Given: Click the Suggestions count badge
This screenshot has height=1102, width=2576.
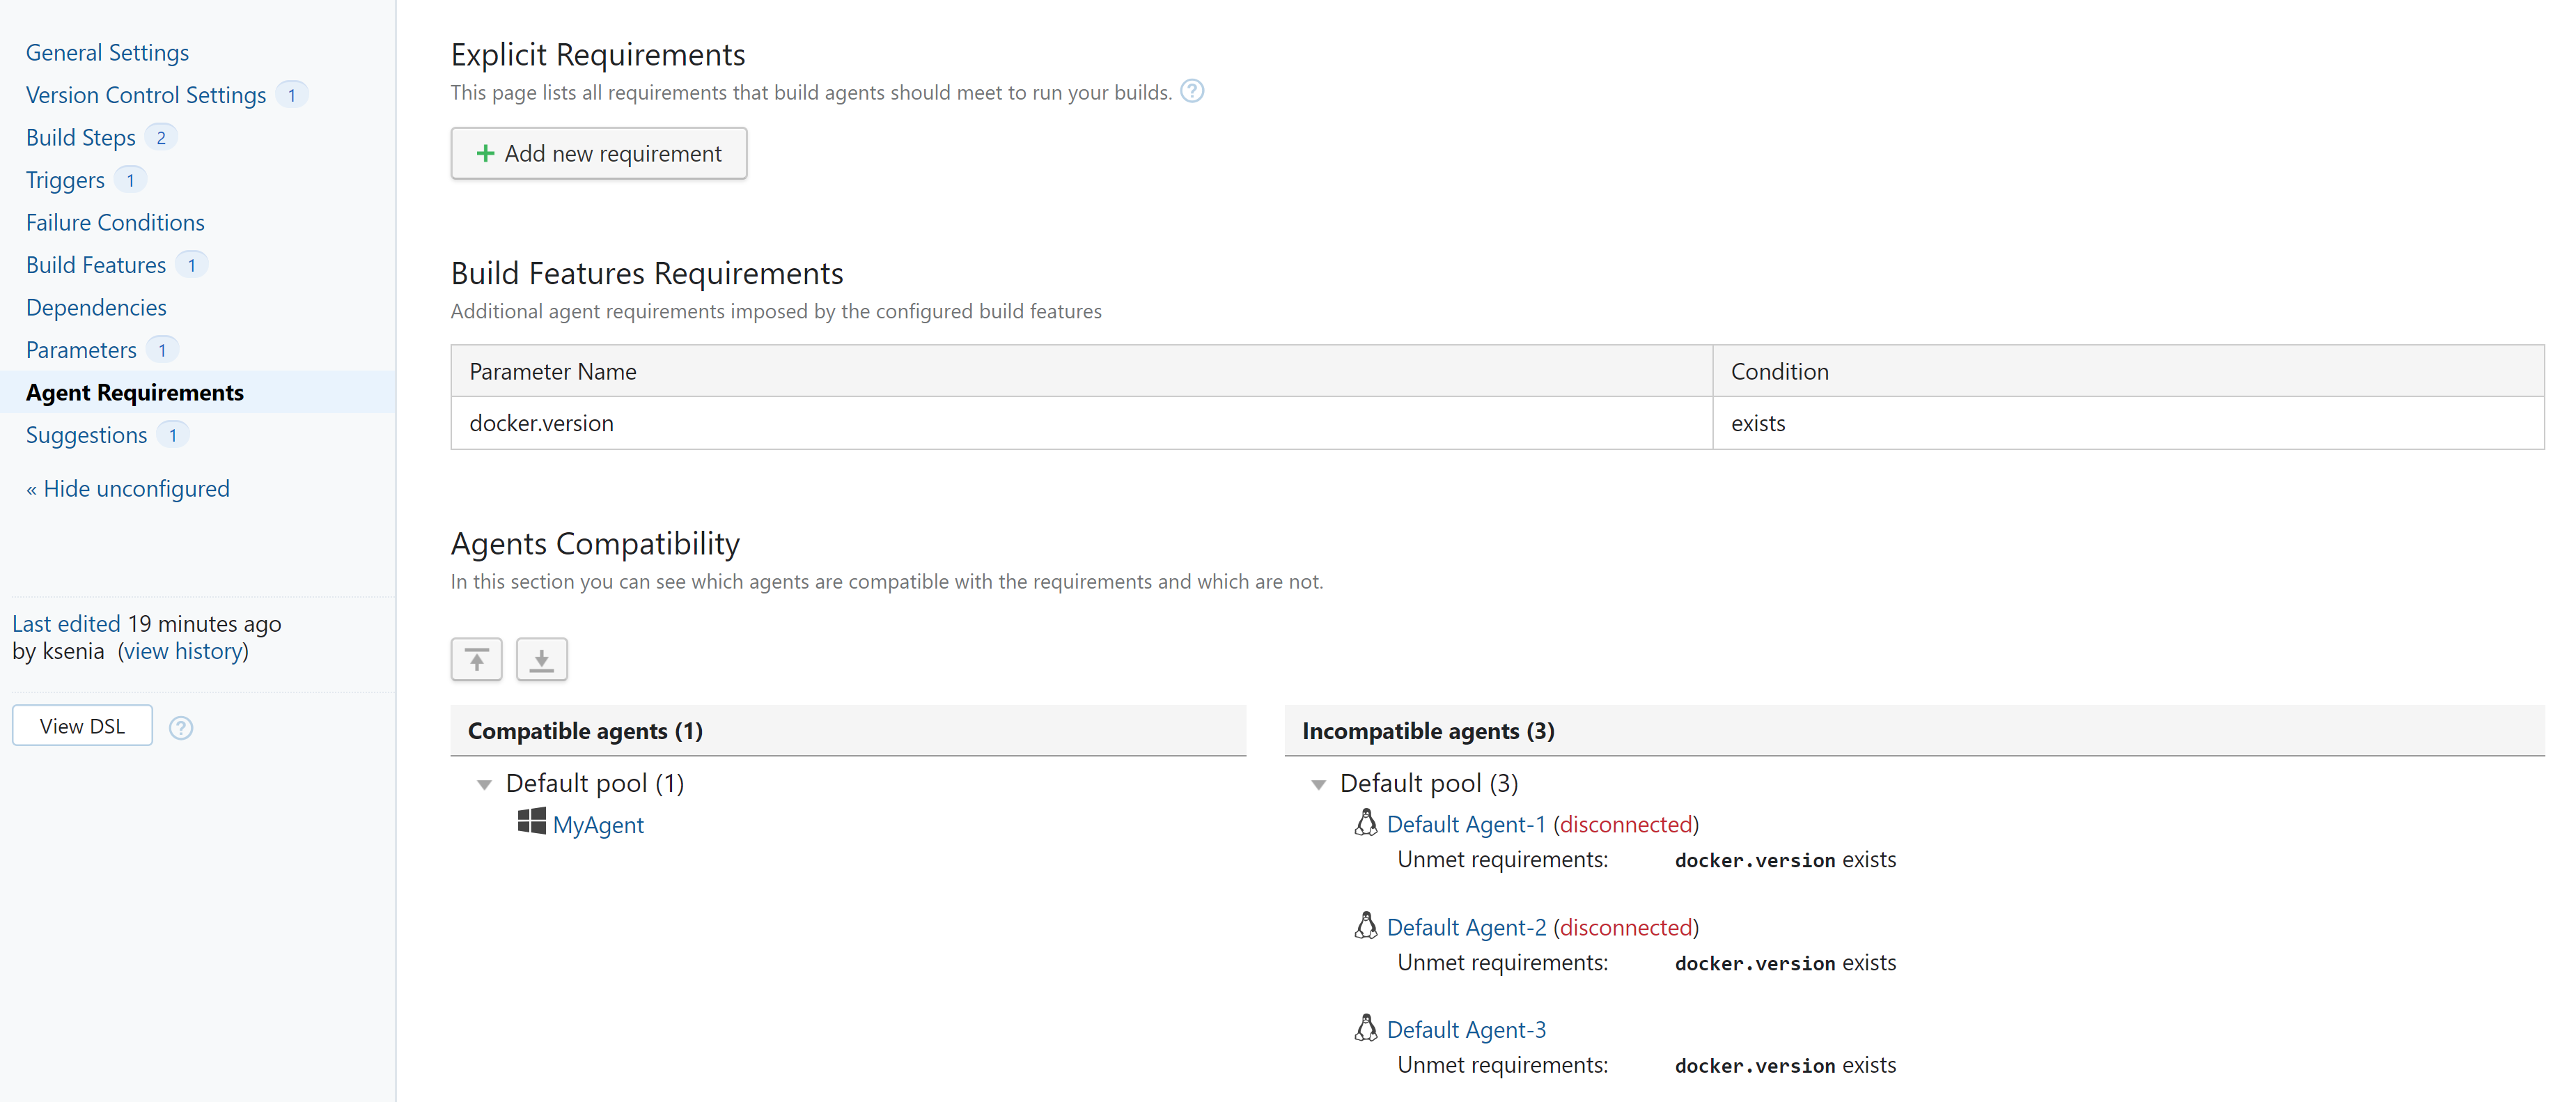Looking at the screenshot, I should [173, 435].
